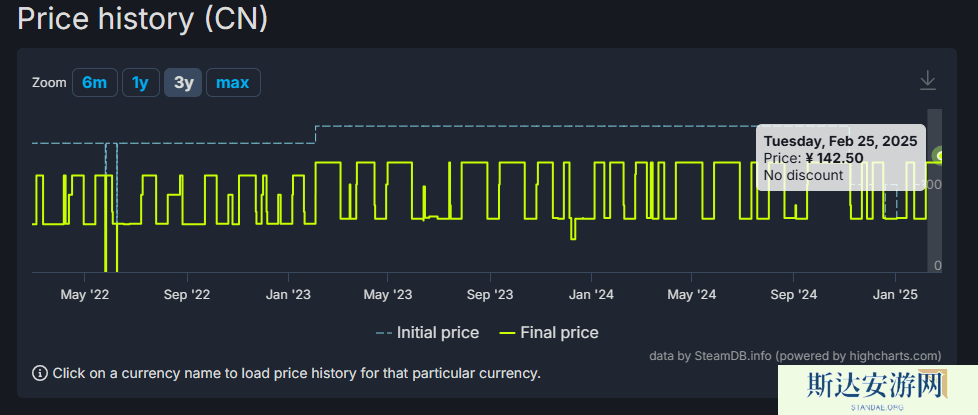
Task: Click the Jan '24 axis label
Action: tap(591, 294)
